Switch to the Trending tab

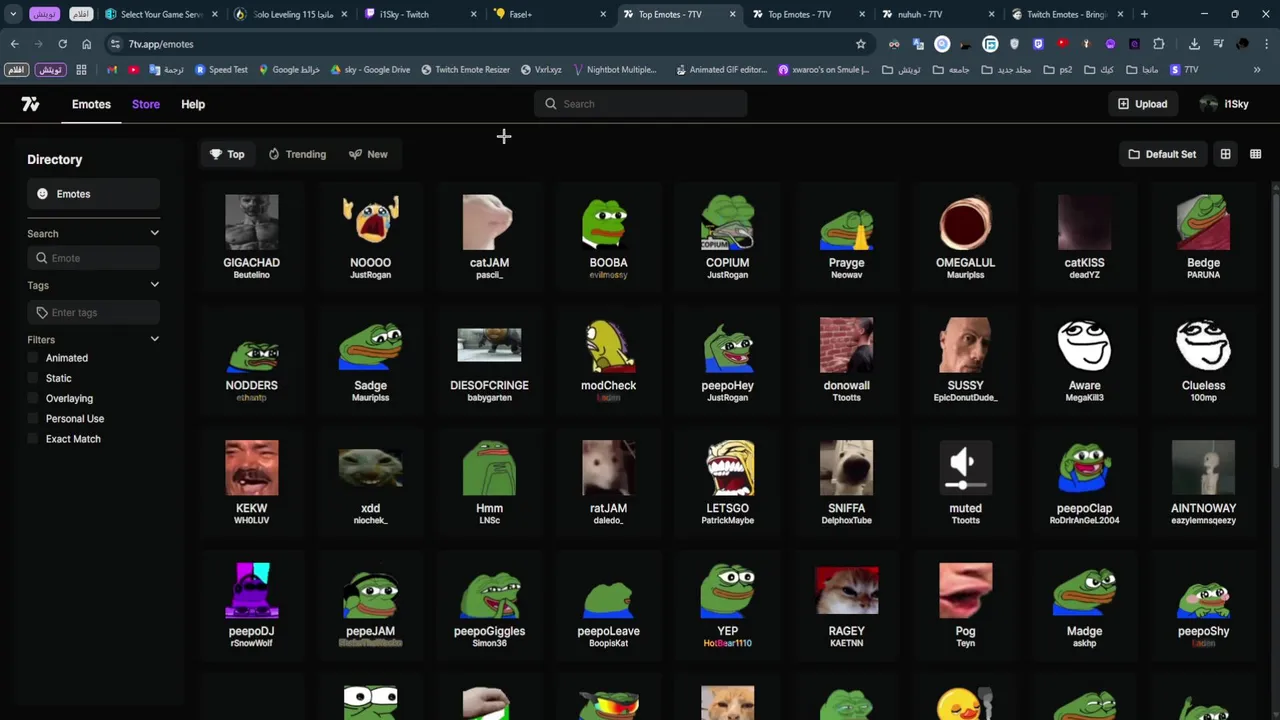[x=297, y=154]
